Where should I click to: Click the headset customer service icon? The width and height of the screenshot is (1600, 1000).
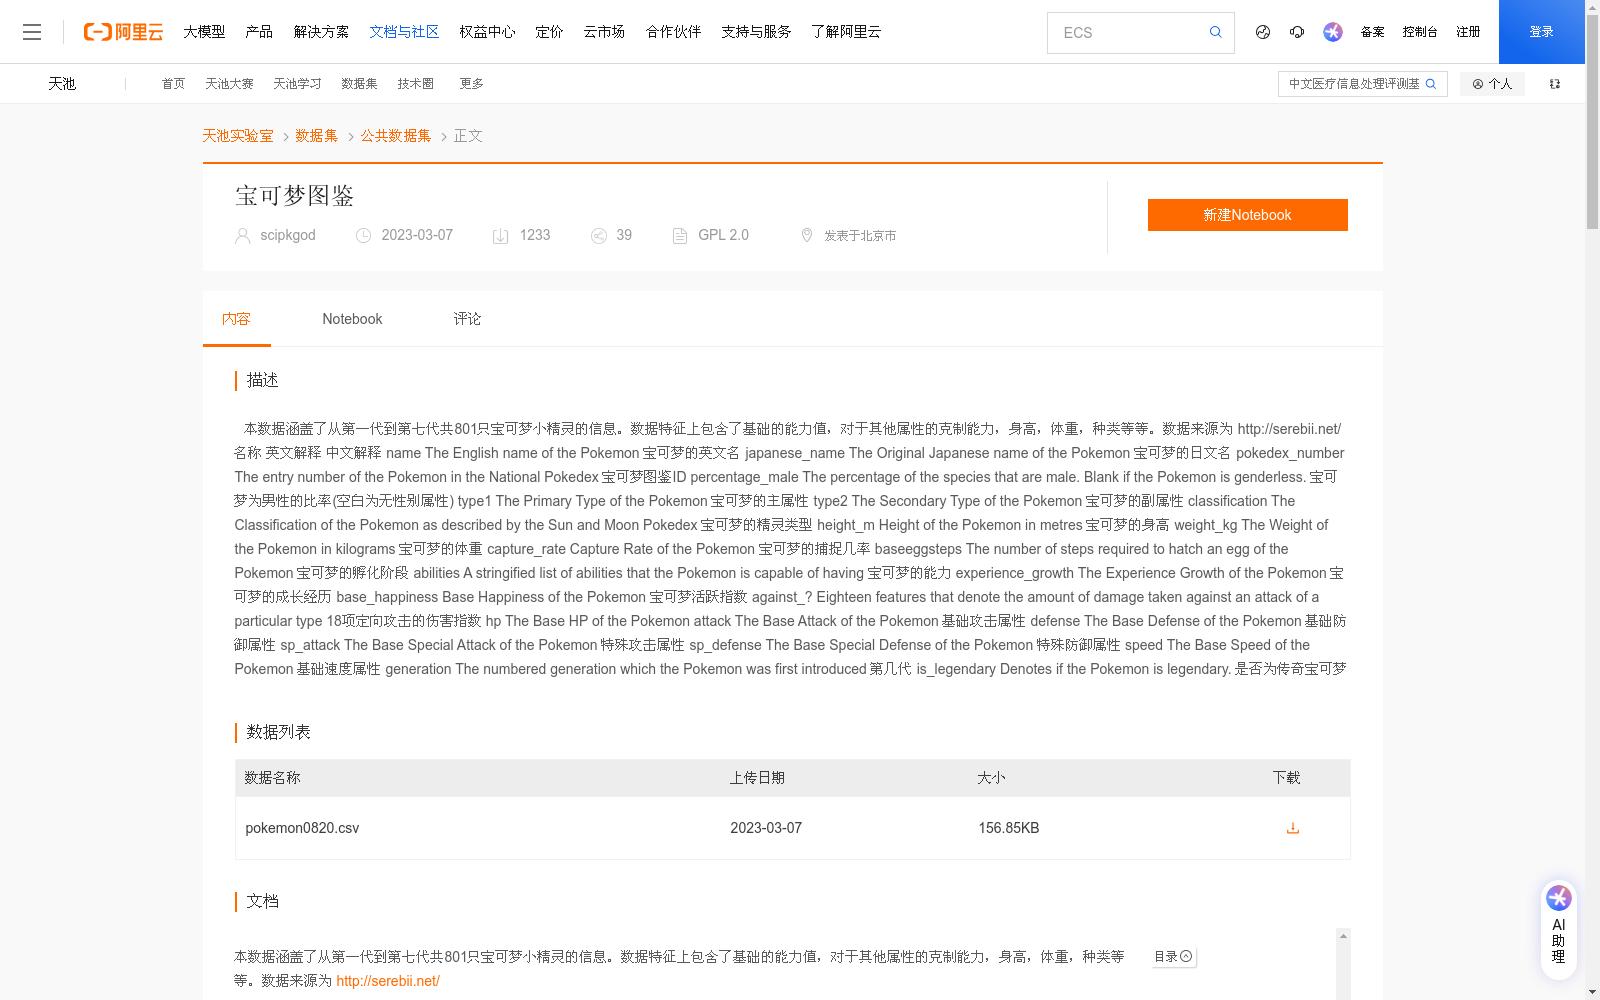point(1297,32)
